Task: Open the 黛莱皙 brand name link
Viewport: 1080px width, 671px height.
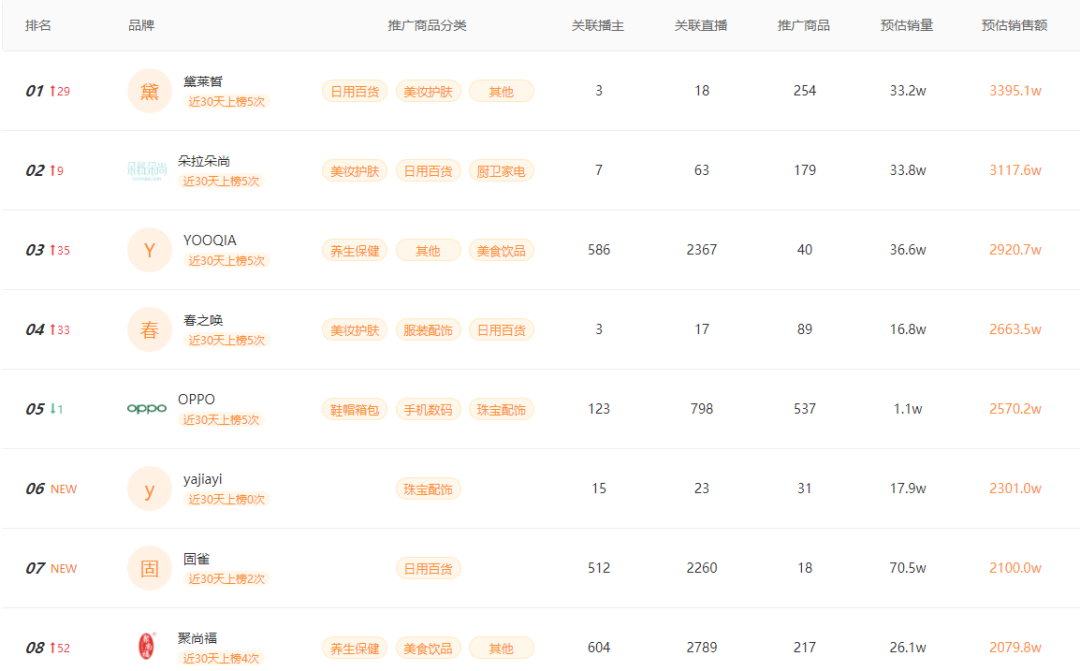Action: coord(202,81)
